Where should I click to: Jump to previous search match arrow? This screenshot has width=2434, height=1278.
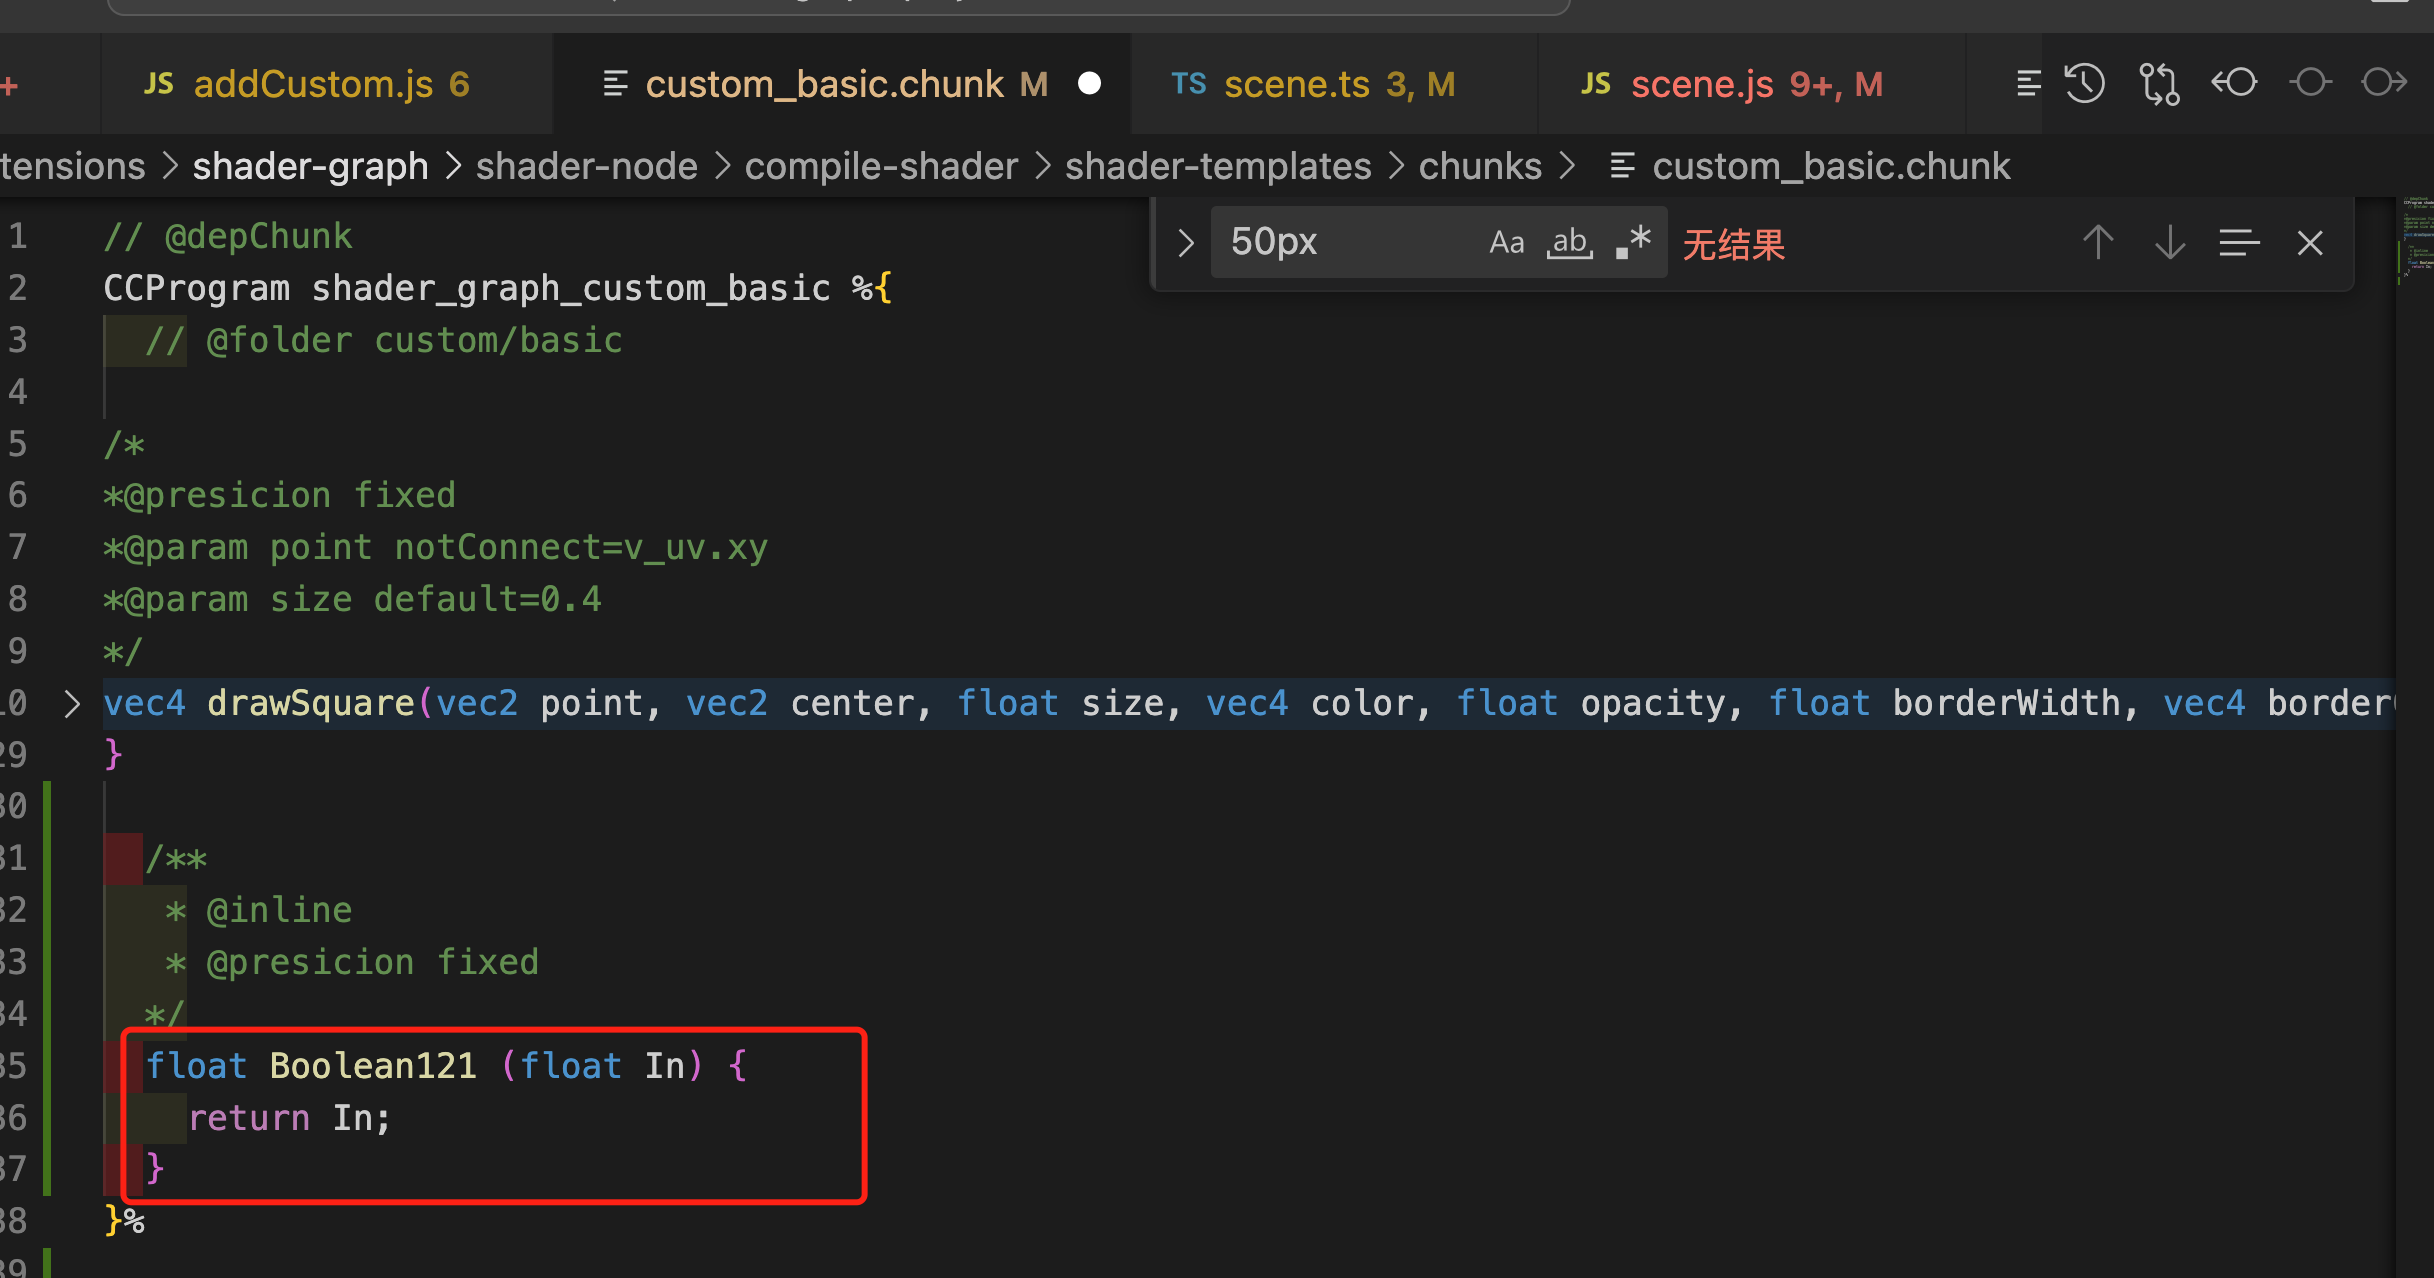point(2098,243)
